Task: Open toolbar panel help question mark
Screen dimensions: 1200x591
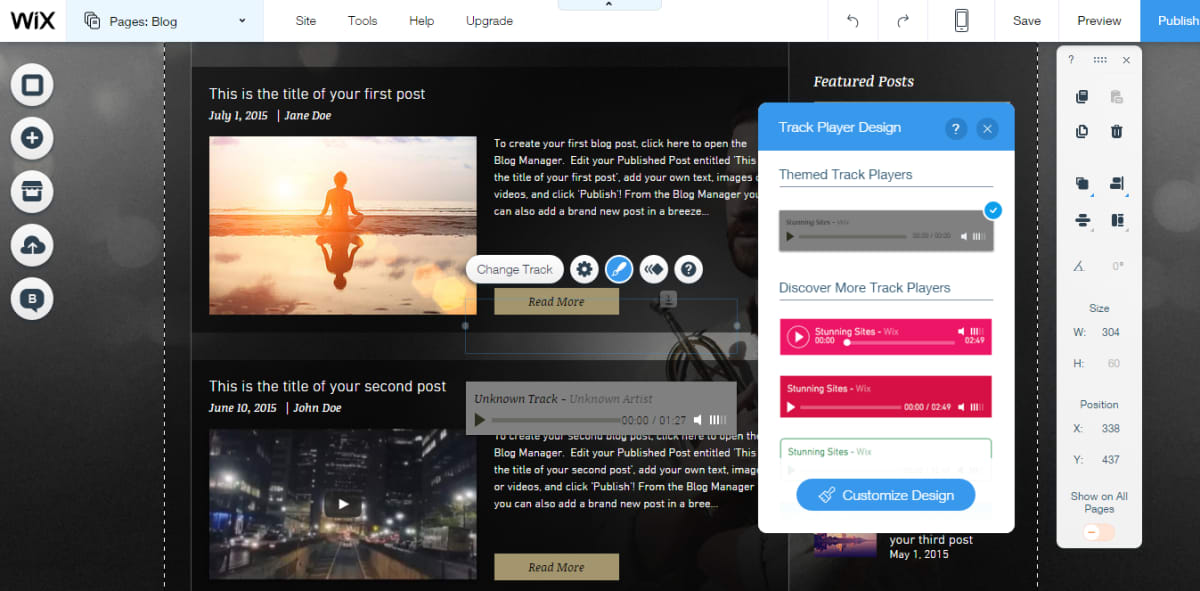Action: pyautogui.click(x=1071, y=60)
